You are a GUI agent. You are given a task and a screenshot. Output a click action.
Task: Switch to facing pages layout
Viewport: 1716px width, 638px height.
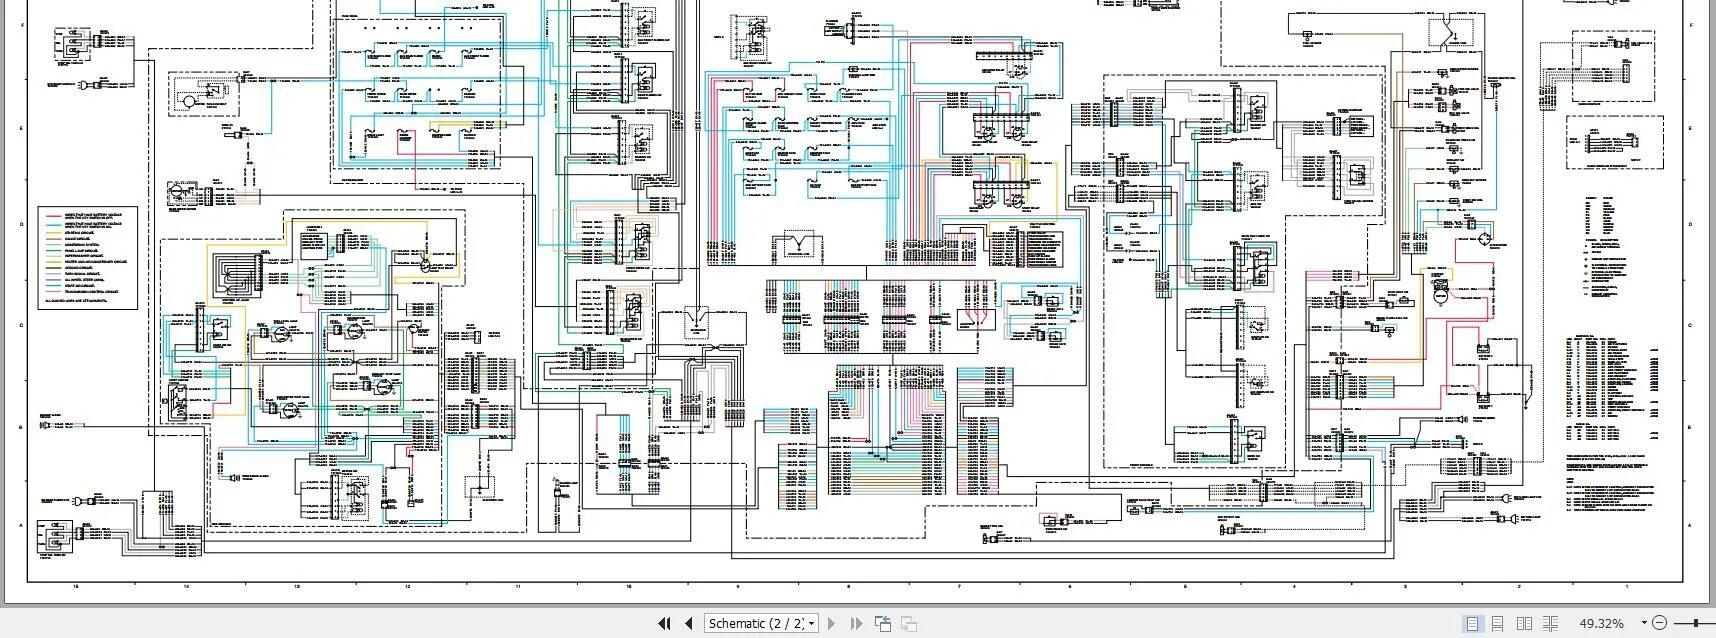click(x=1524, y=623)
